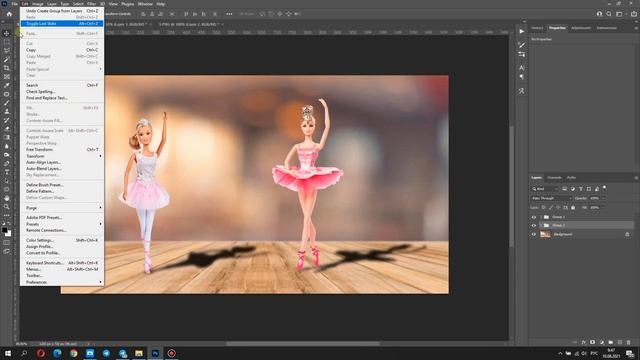
Task: Click the Home icon in options bar
Action: click(x=9, y=14)
